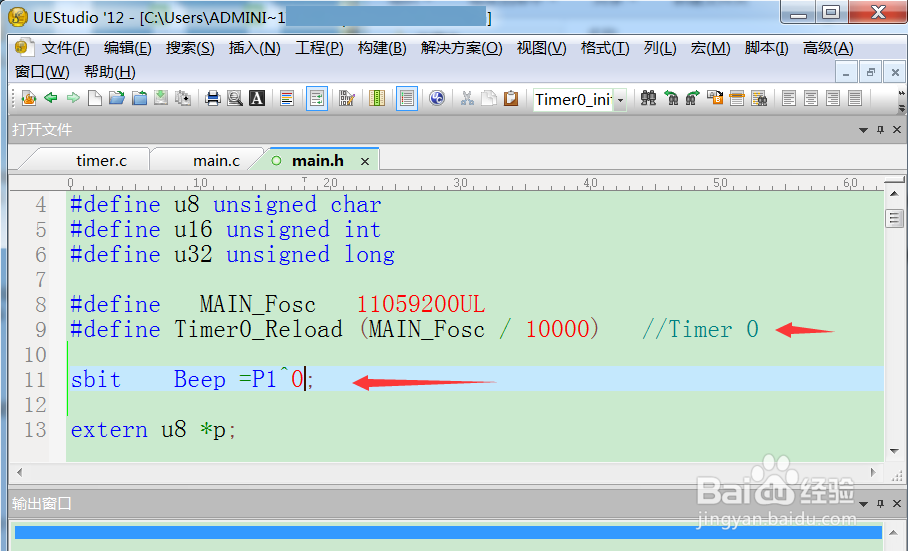
Task: Open the 宏(M) menu
Action: (x=711, y=48)
